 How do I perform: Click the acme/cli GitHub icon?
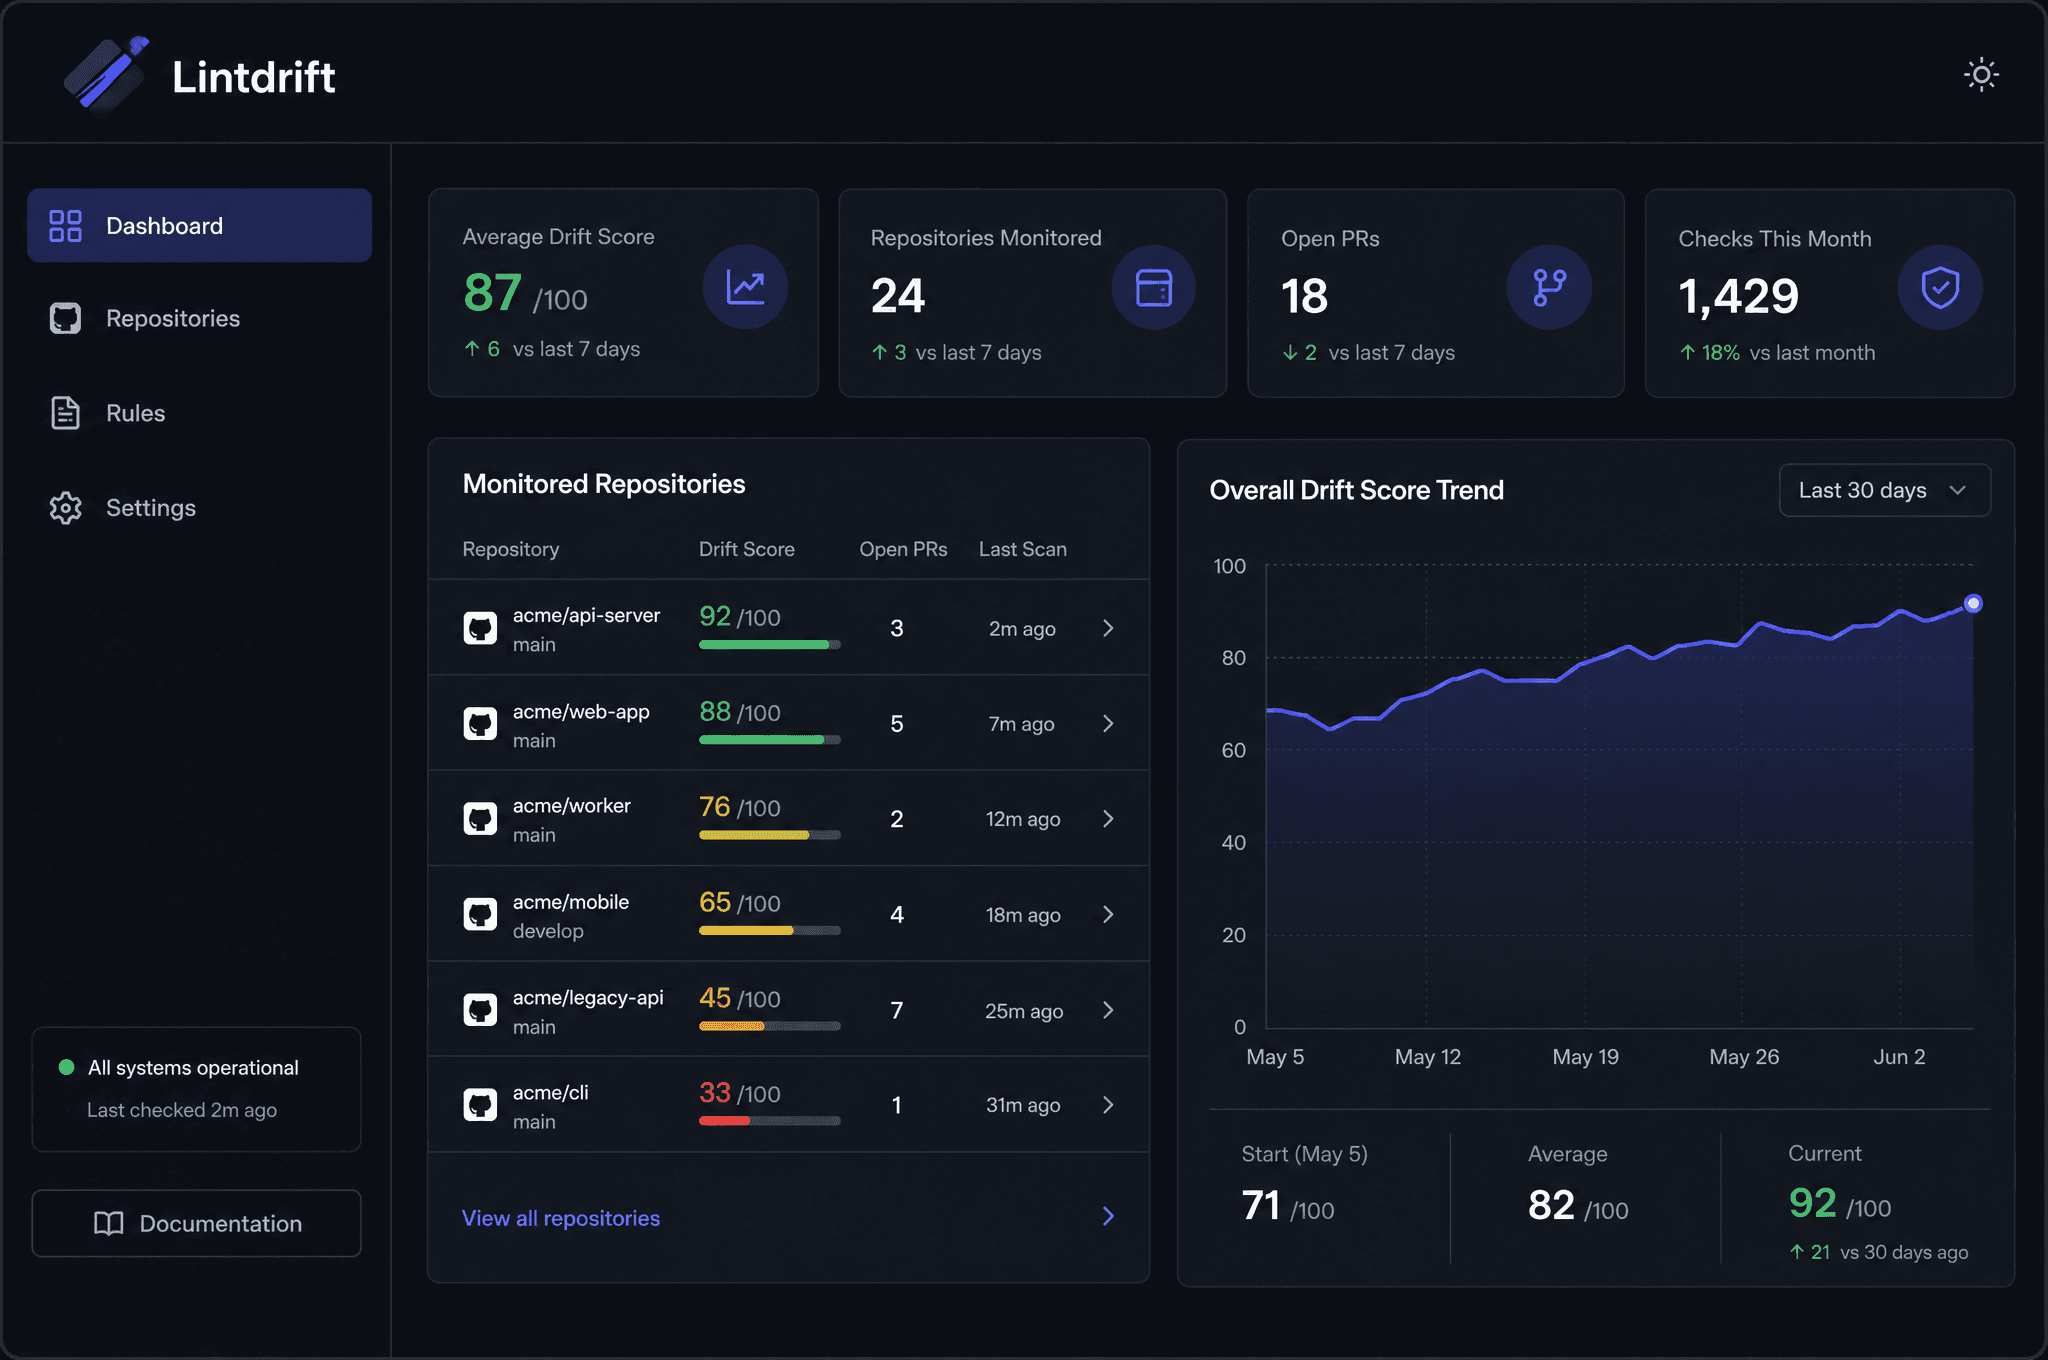click(x=480, y=1105)
